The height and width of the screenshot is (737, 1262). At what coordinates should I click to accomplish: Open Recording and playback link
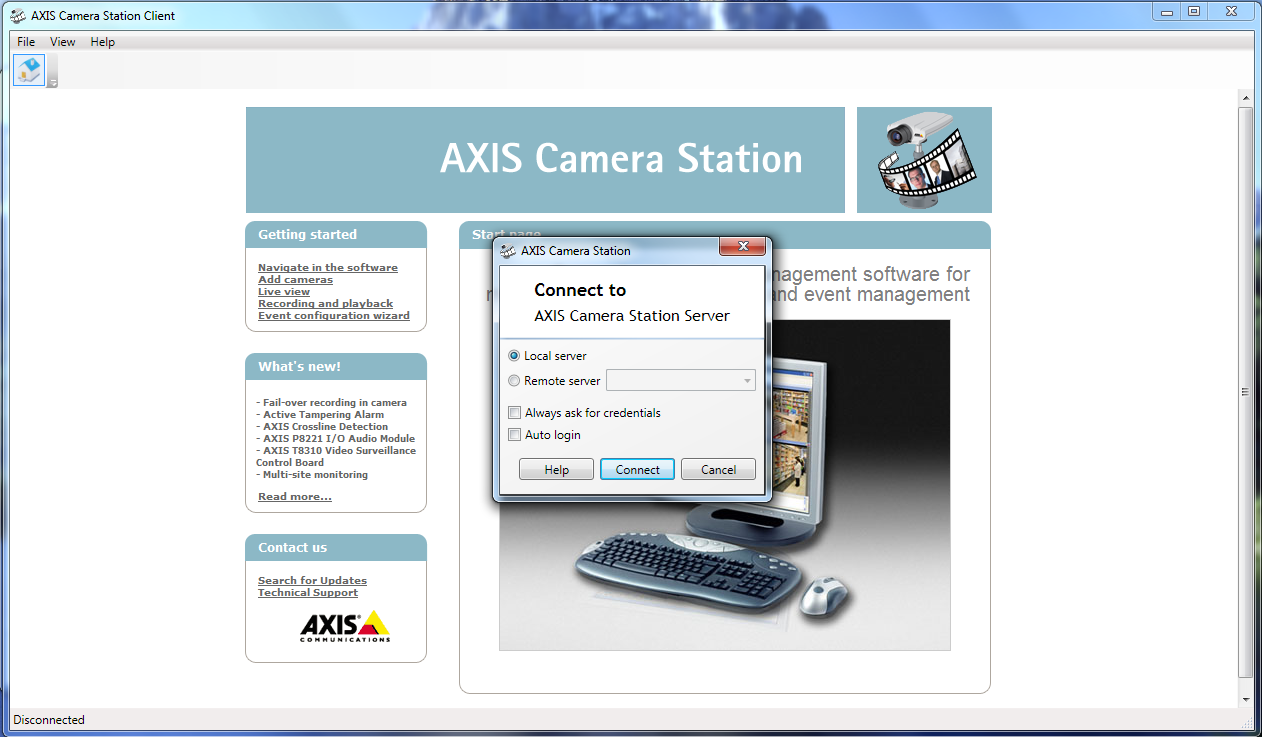325,304
